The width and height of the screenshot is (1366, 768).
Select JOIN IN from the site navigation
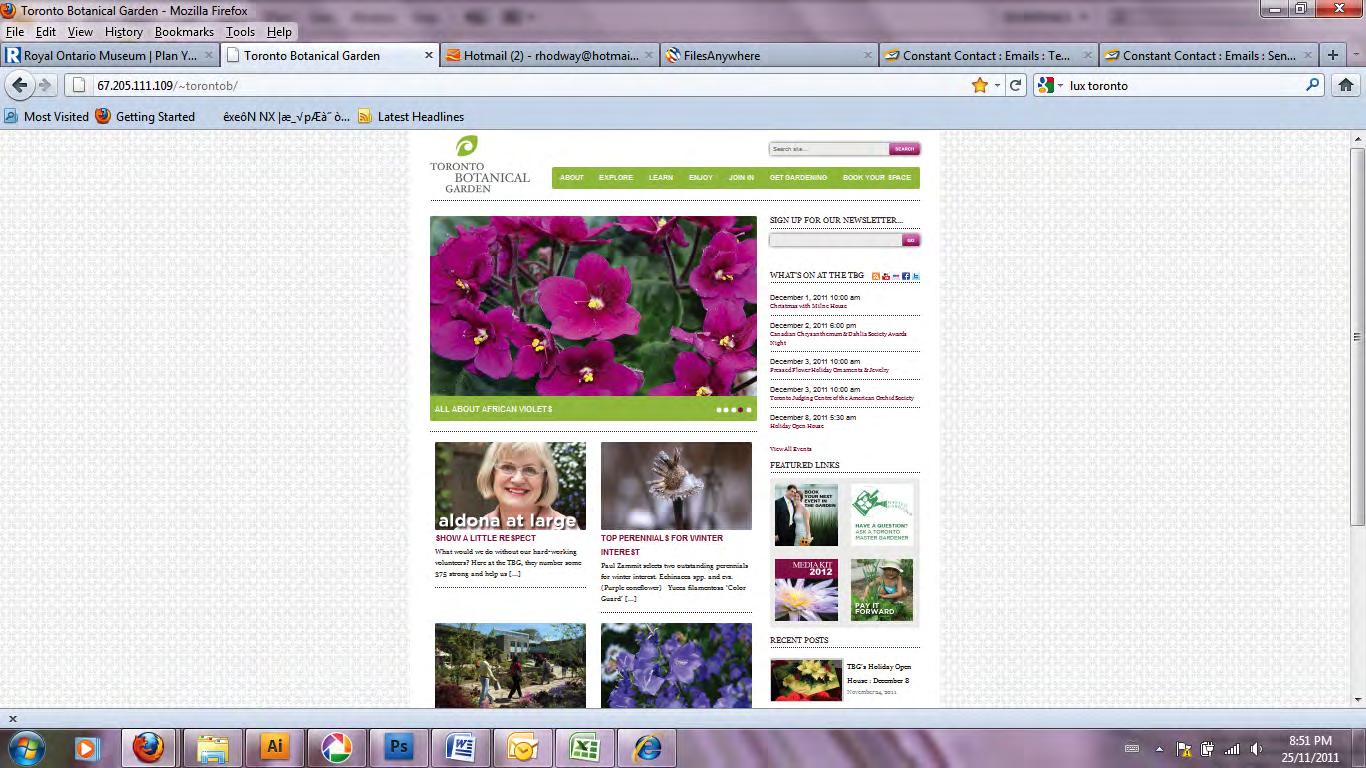pos(741,178)
